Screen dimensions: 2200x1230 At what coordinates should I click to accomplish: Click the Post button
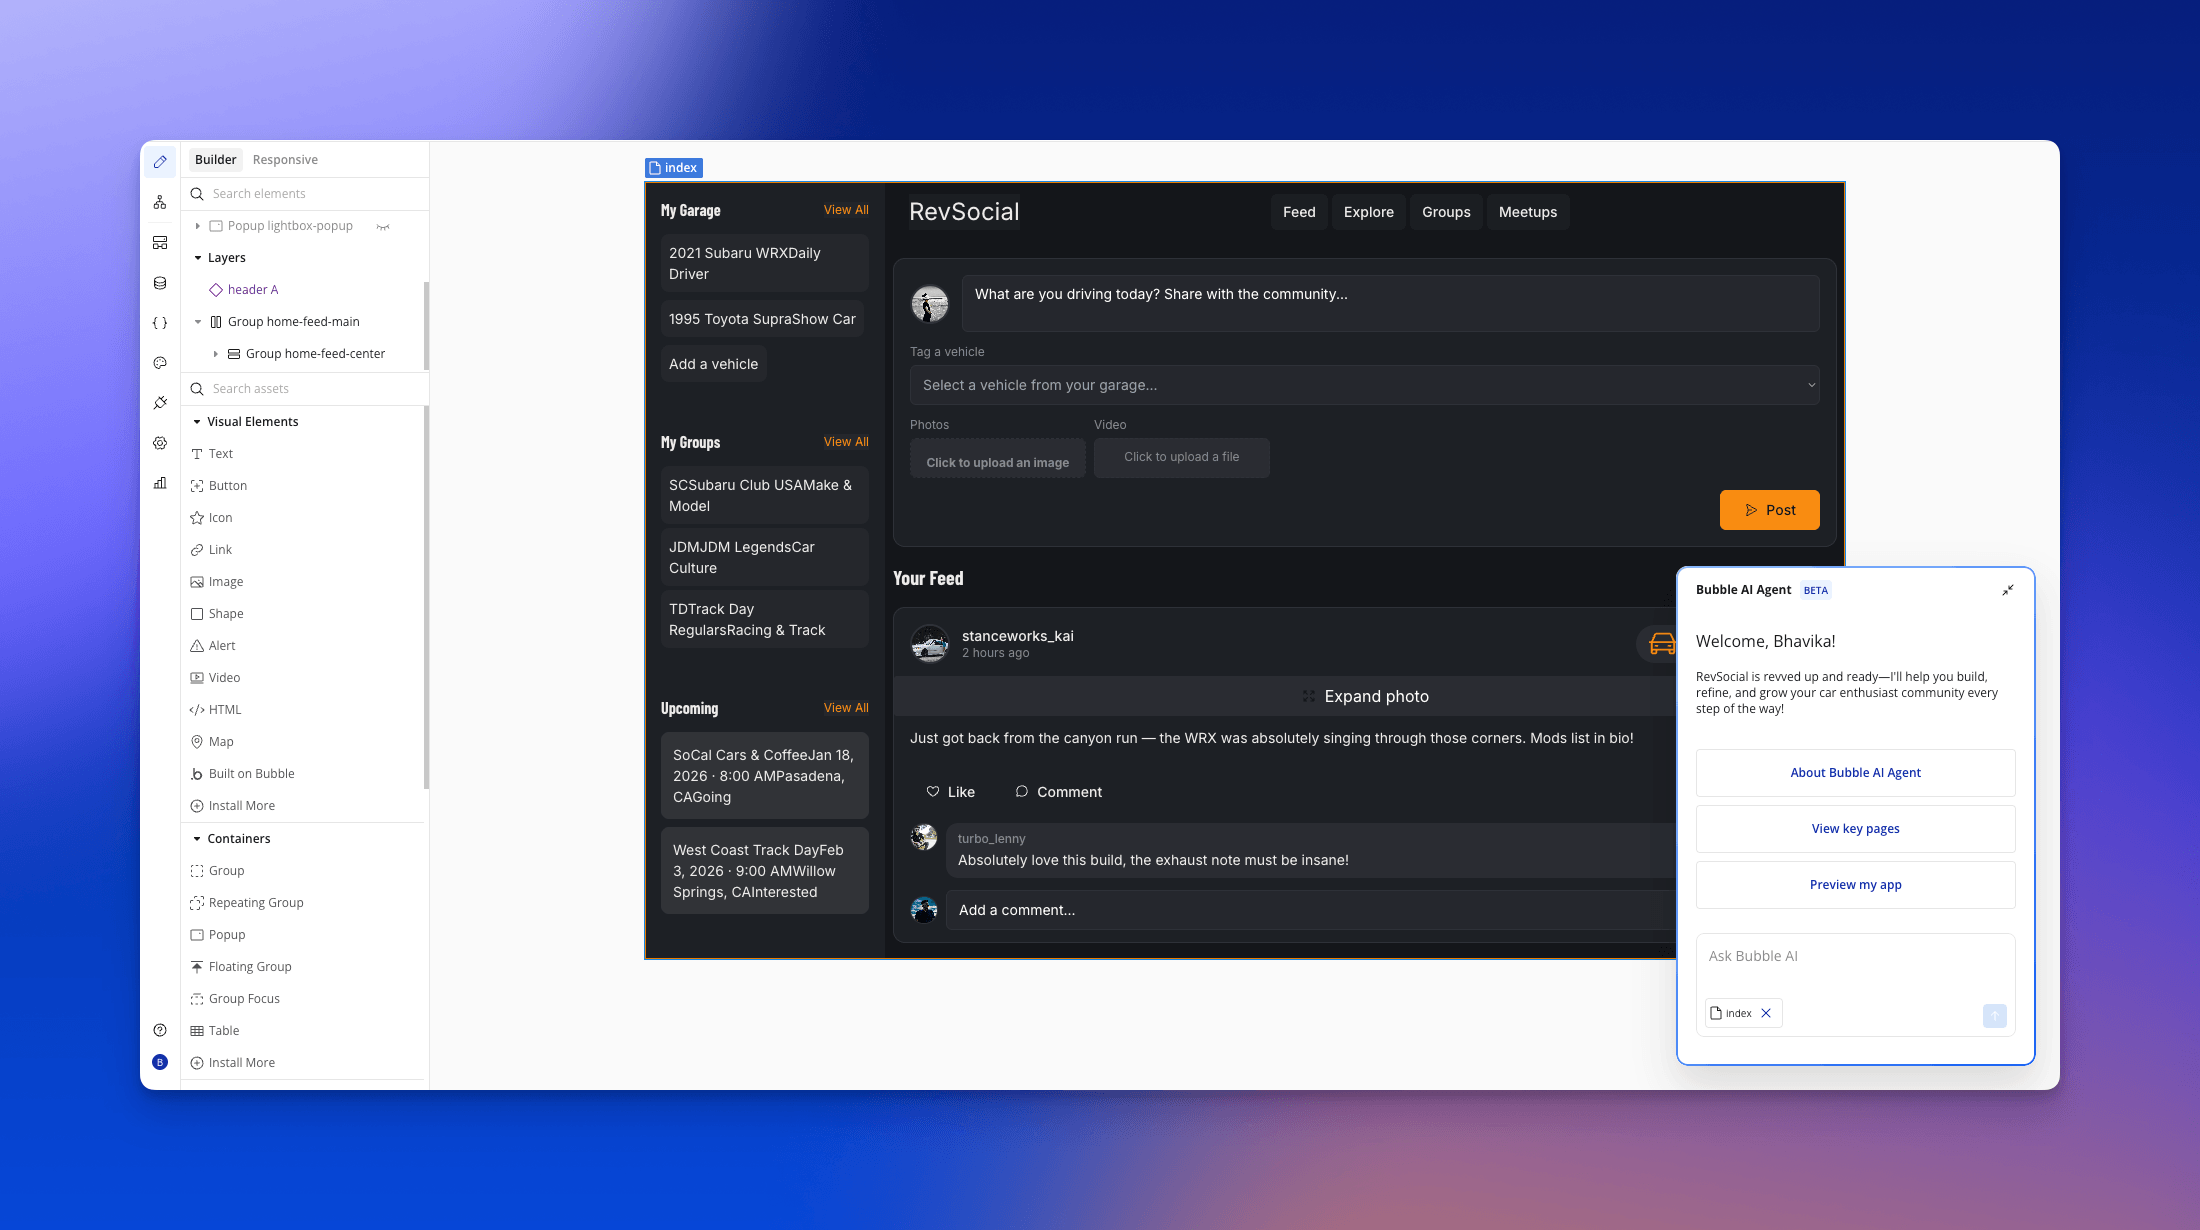pos(1769,510)
